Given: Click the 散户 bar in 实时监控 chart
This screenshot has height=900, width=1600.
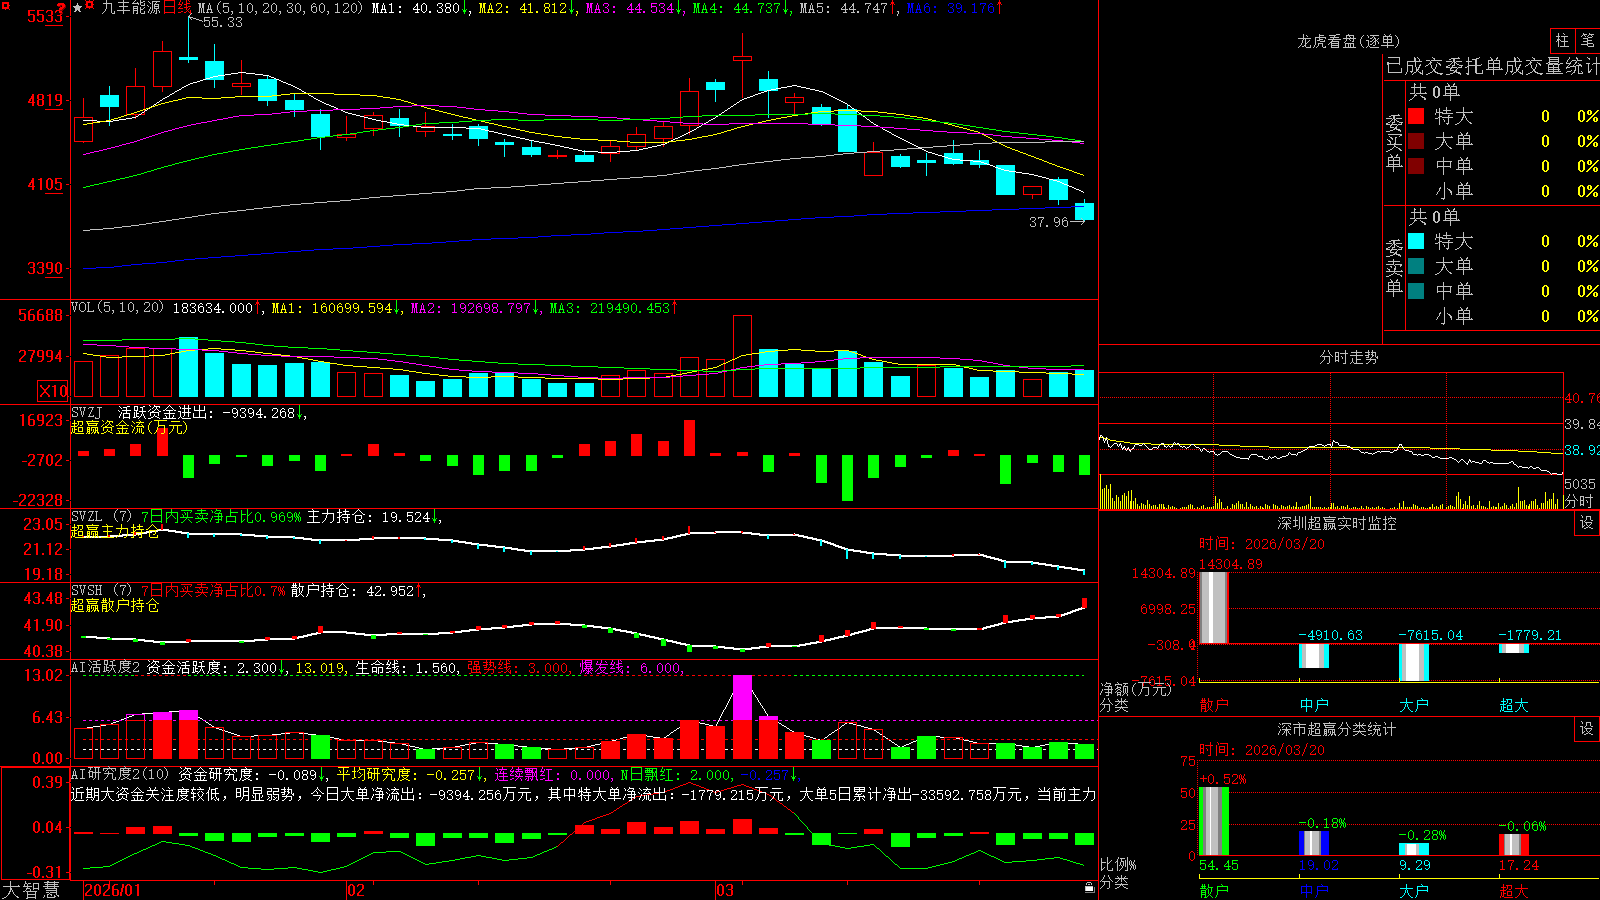Looking at the screenshot, I should click(1213, 607).
